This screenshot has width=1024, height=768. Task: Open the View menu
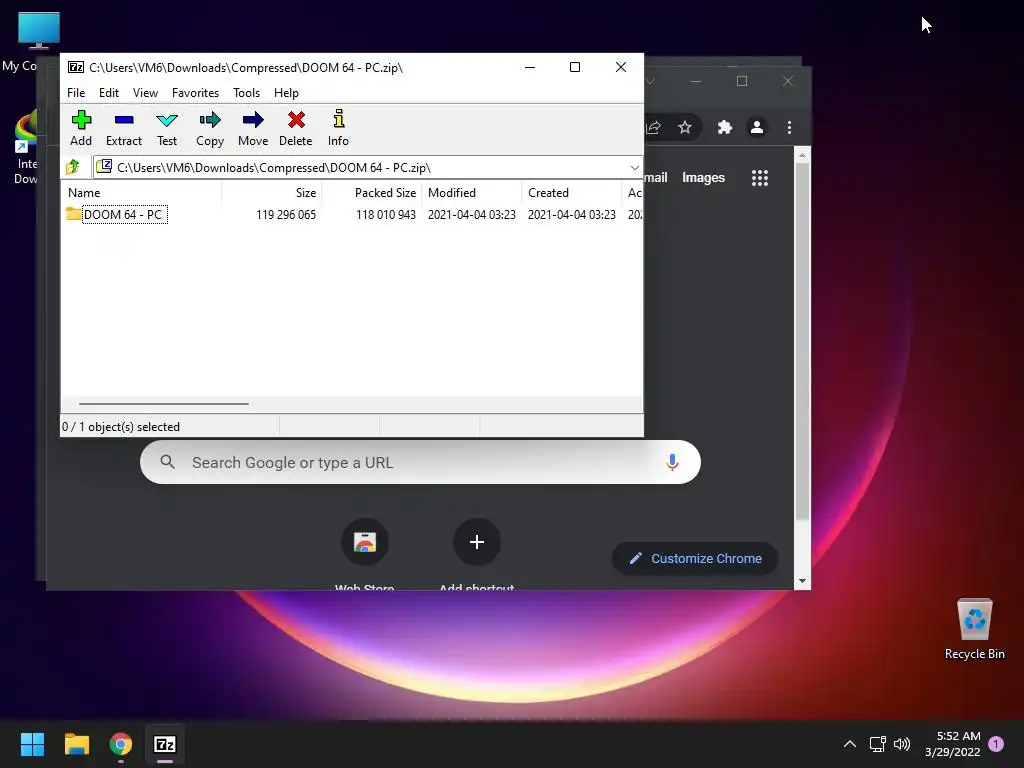pos(145,93)
